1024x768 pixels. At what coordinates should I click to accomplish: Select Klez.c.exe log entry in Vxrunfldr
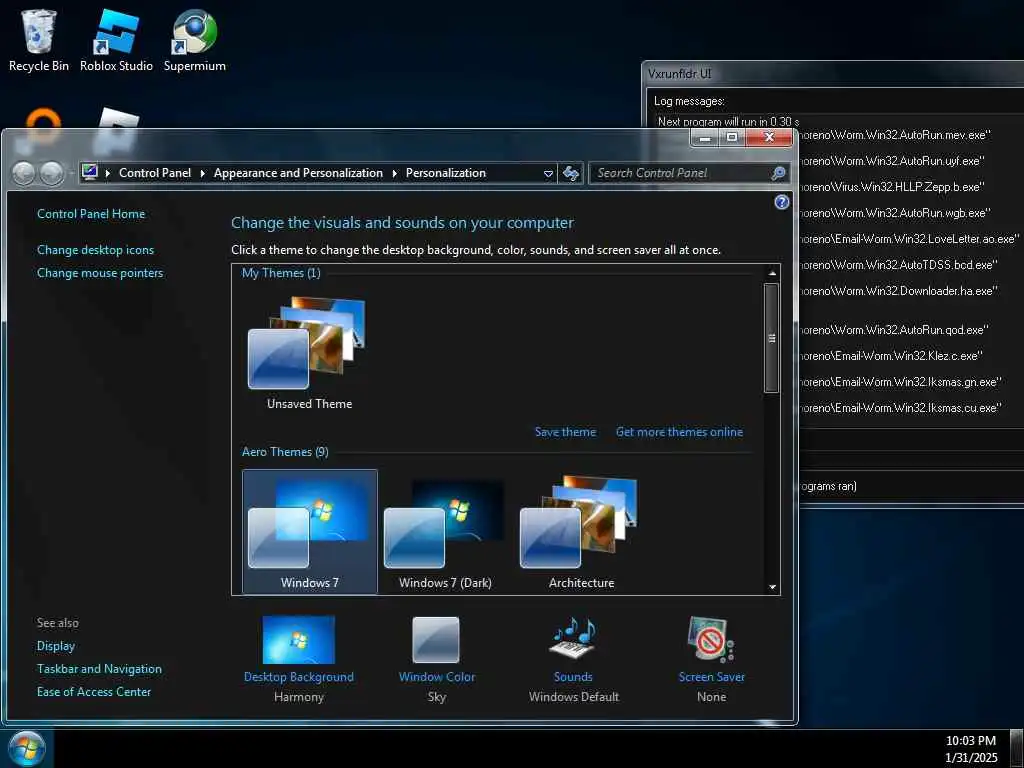(891, 356)
